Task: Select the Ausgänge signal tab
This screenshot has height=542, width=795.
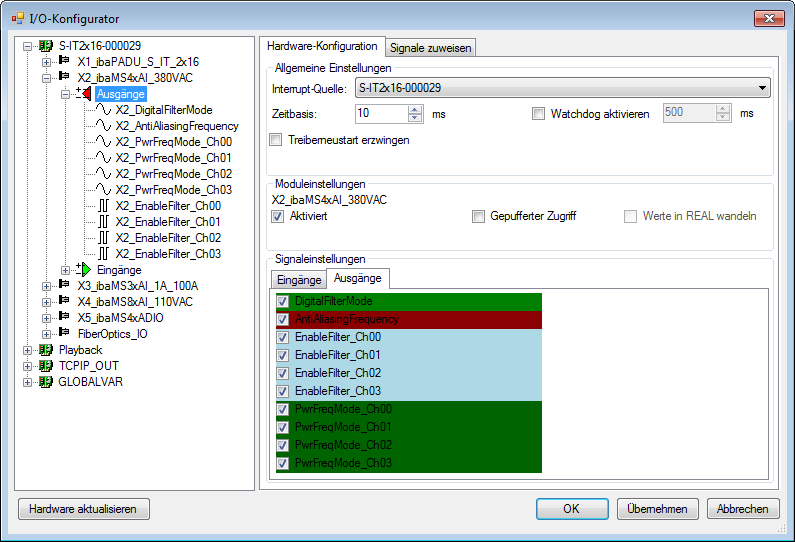Action: point(357,278)
